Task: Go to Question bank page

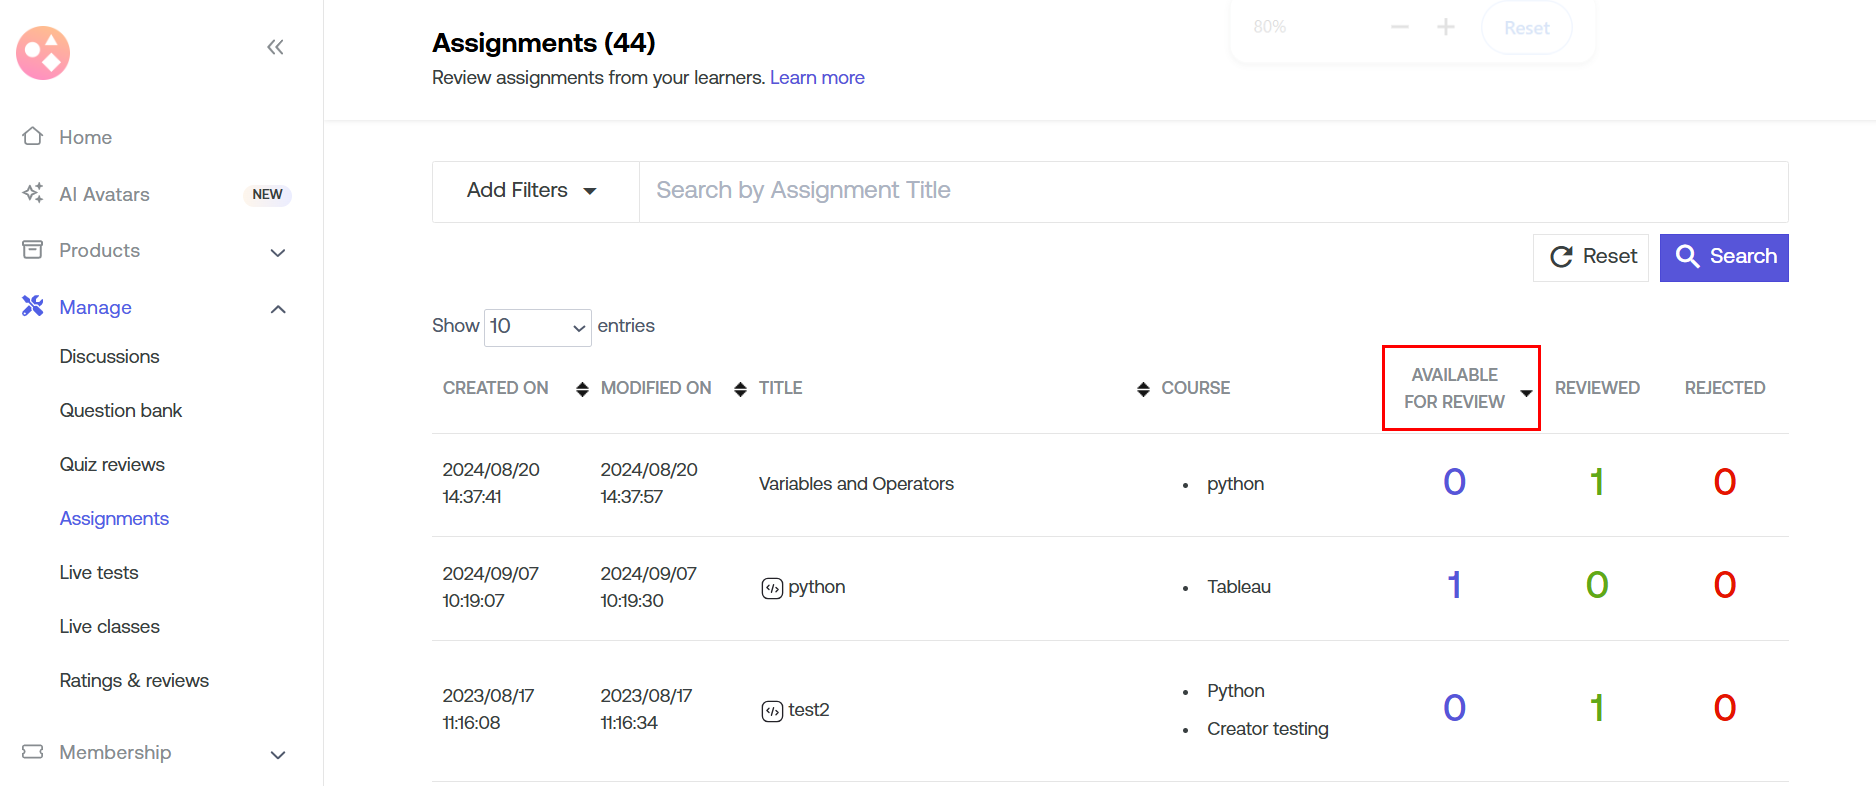Action: pos(121,411)
